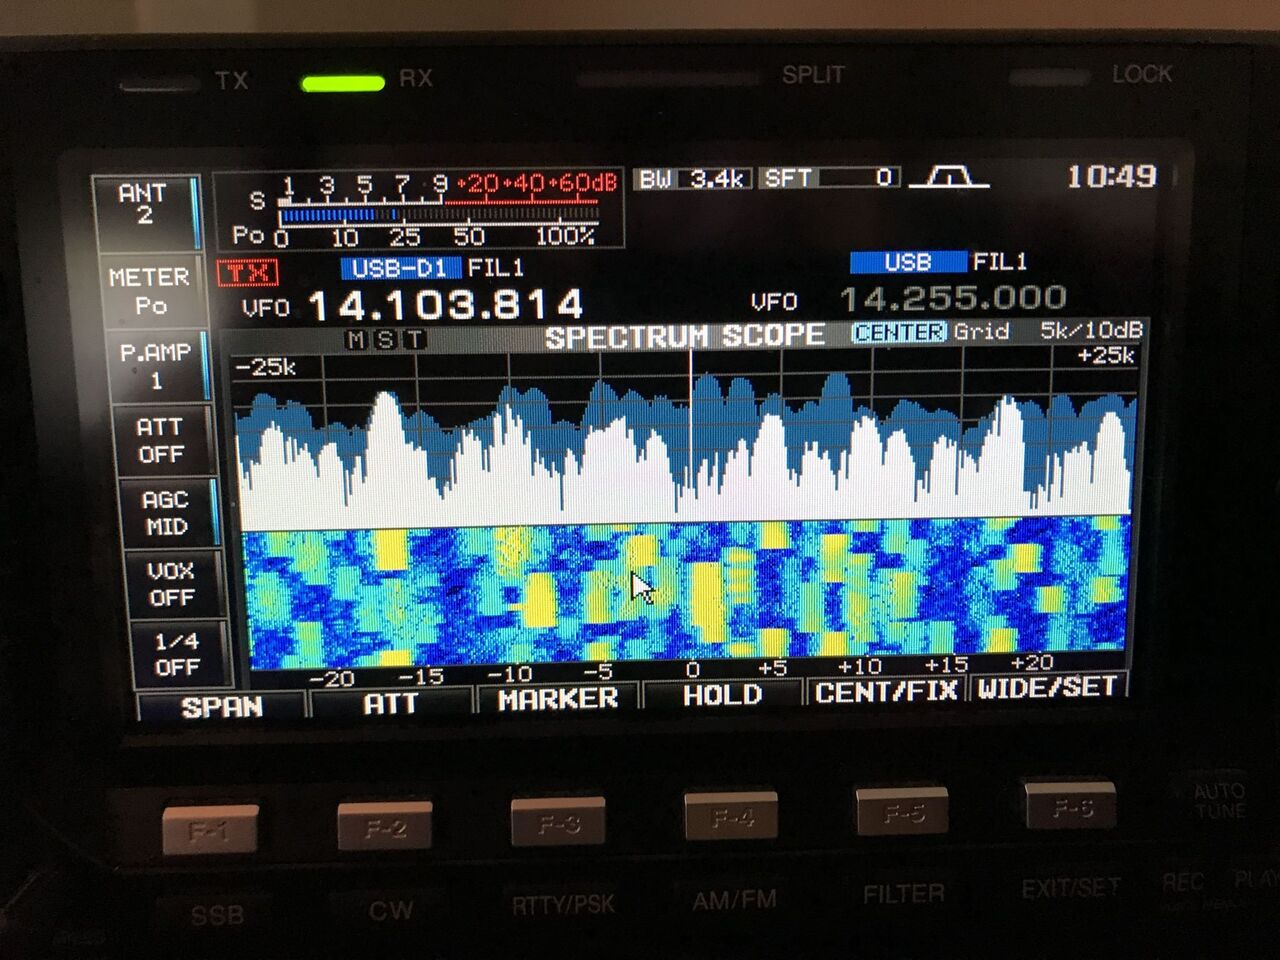Click the red TX indicator
This screenshot has height=960, width=1280.
pyautogui.click(x=248, y=273)
